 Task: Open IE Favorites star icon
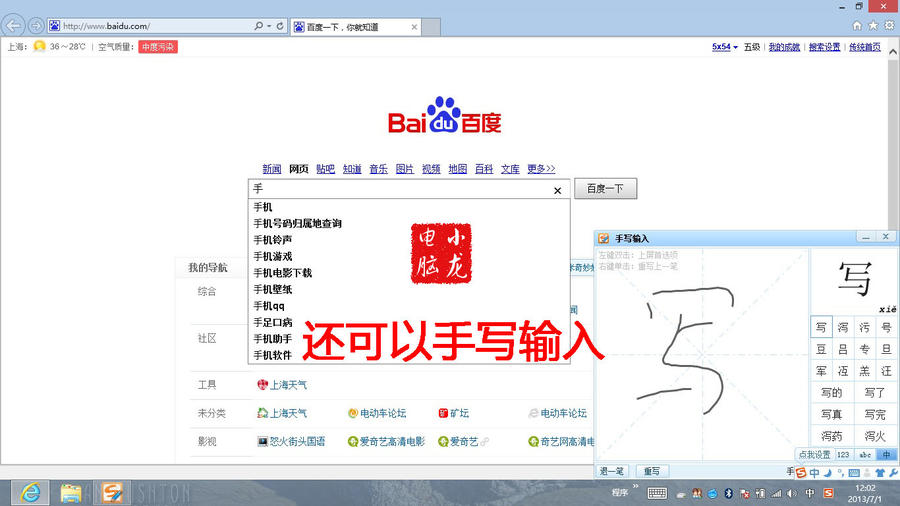873,25
